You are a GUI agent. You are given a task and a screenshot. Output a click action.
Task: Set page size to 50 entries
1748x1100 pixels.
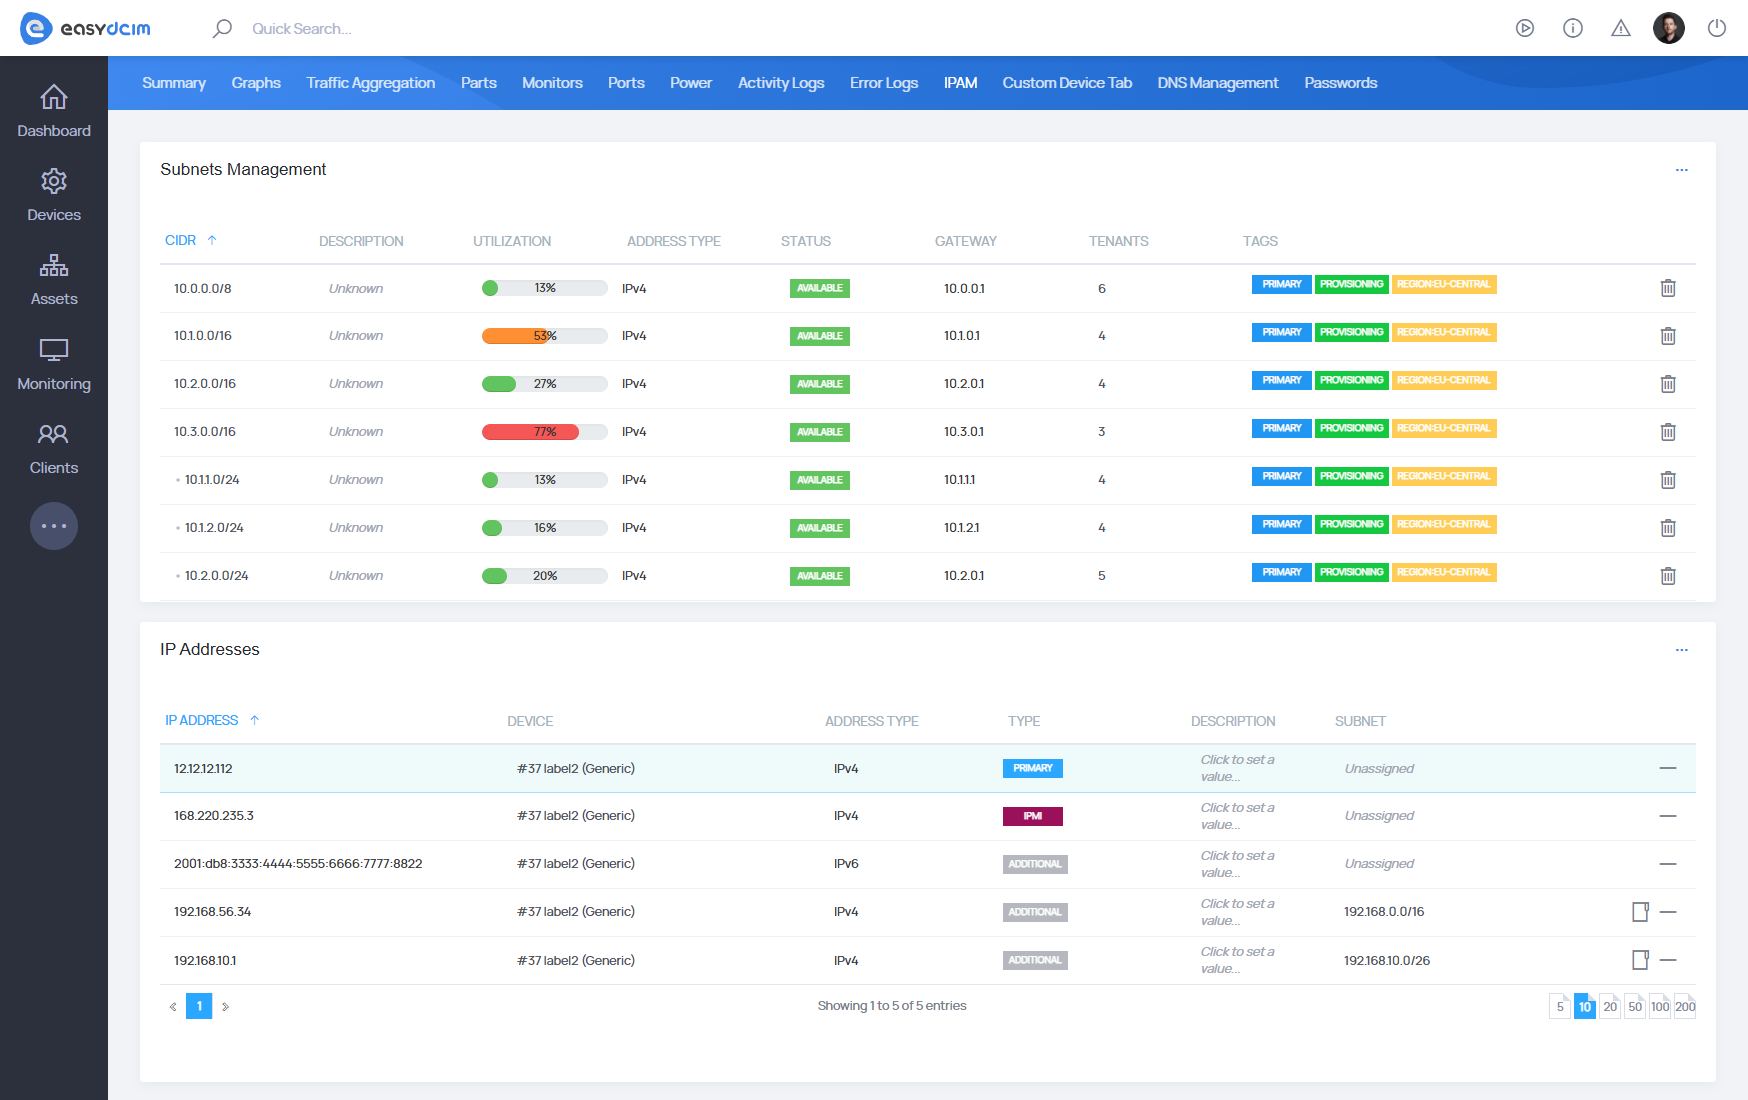tap(1635, 1006)
